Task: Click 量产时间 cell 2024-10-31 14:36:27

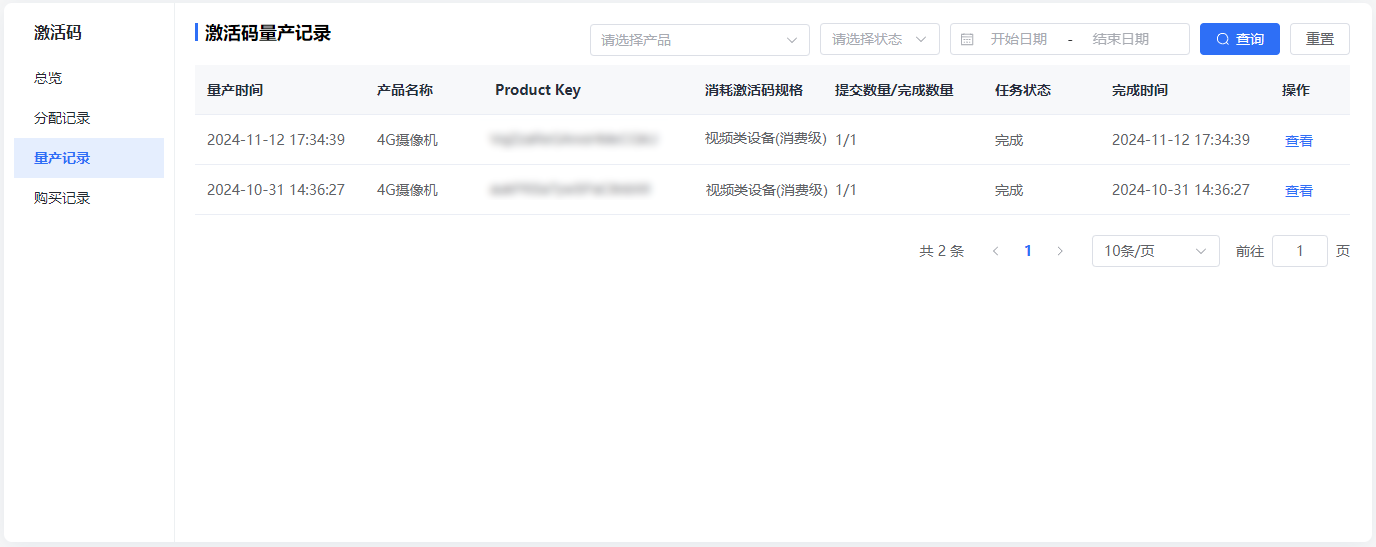Action: pos(276,190)
